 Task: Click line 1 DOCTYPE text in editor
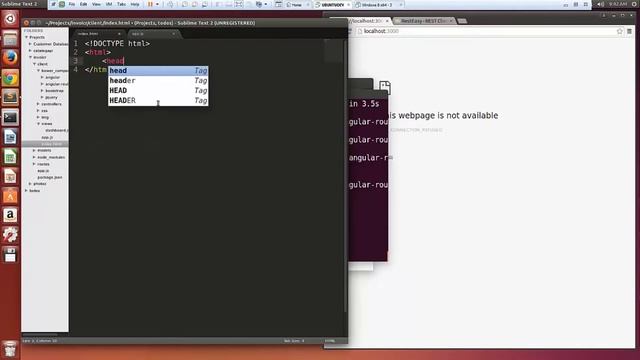pyautogui.click(x=117, y=43)
